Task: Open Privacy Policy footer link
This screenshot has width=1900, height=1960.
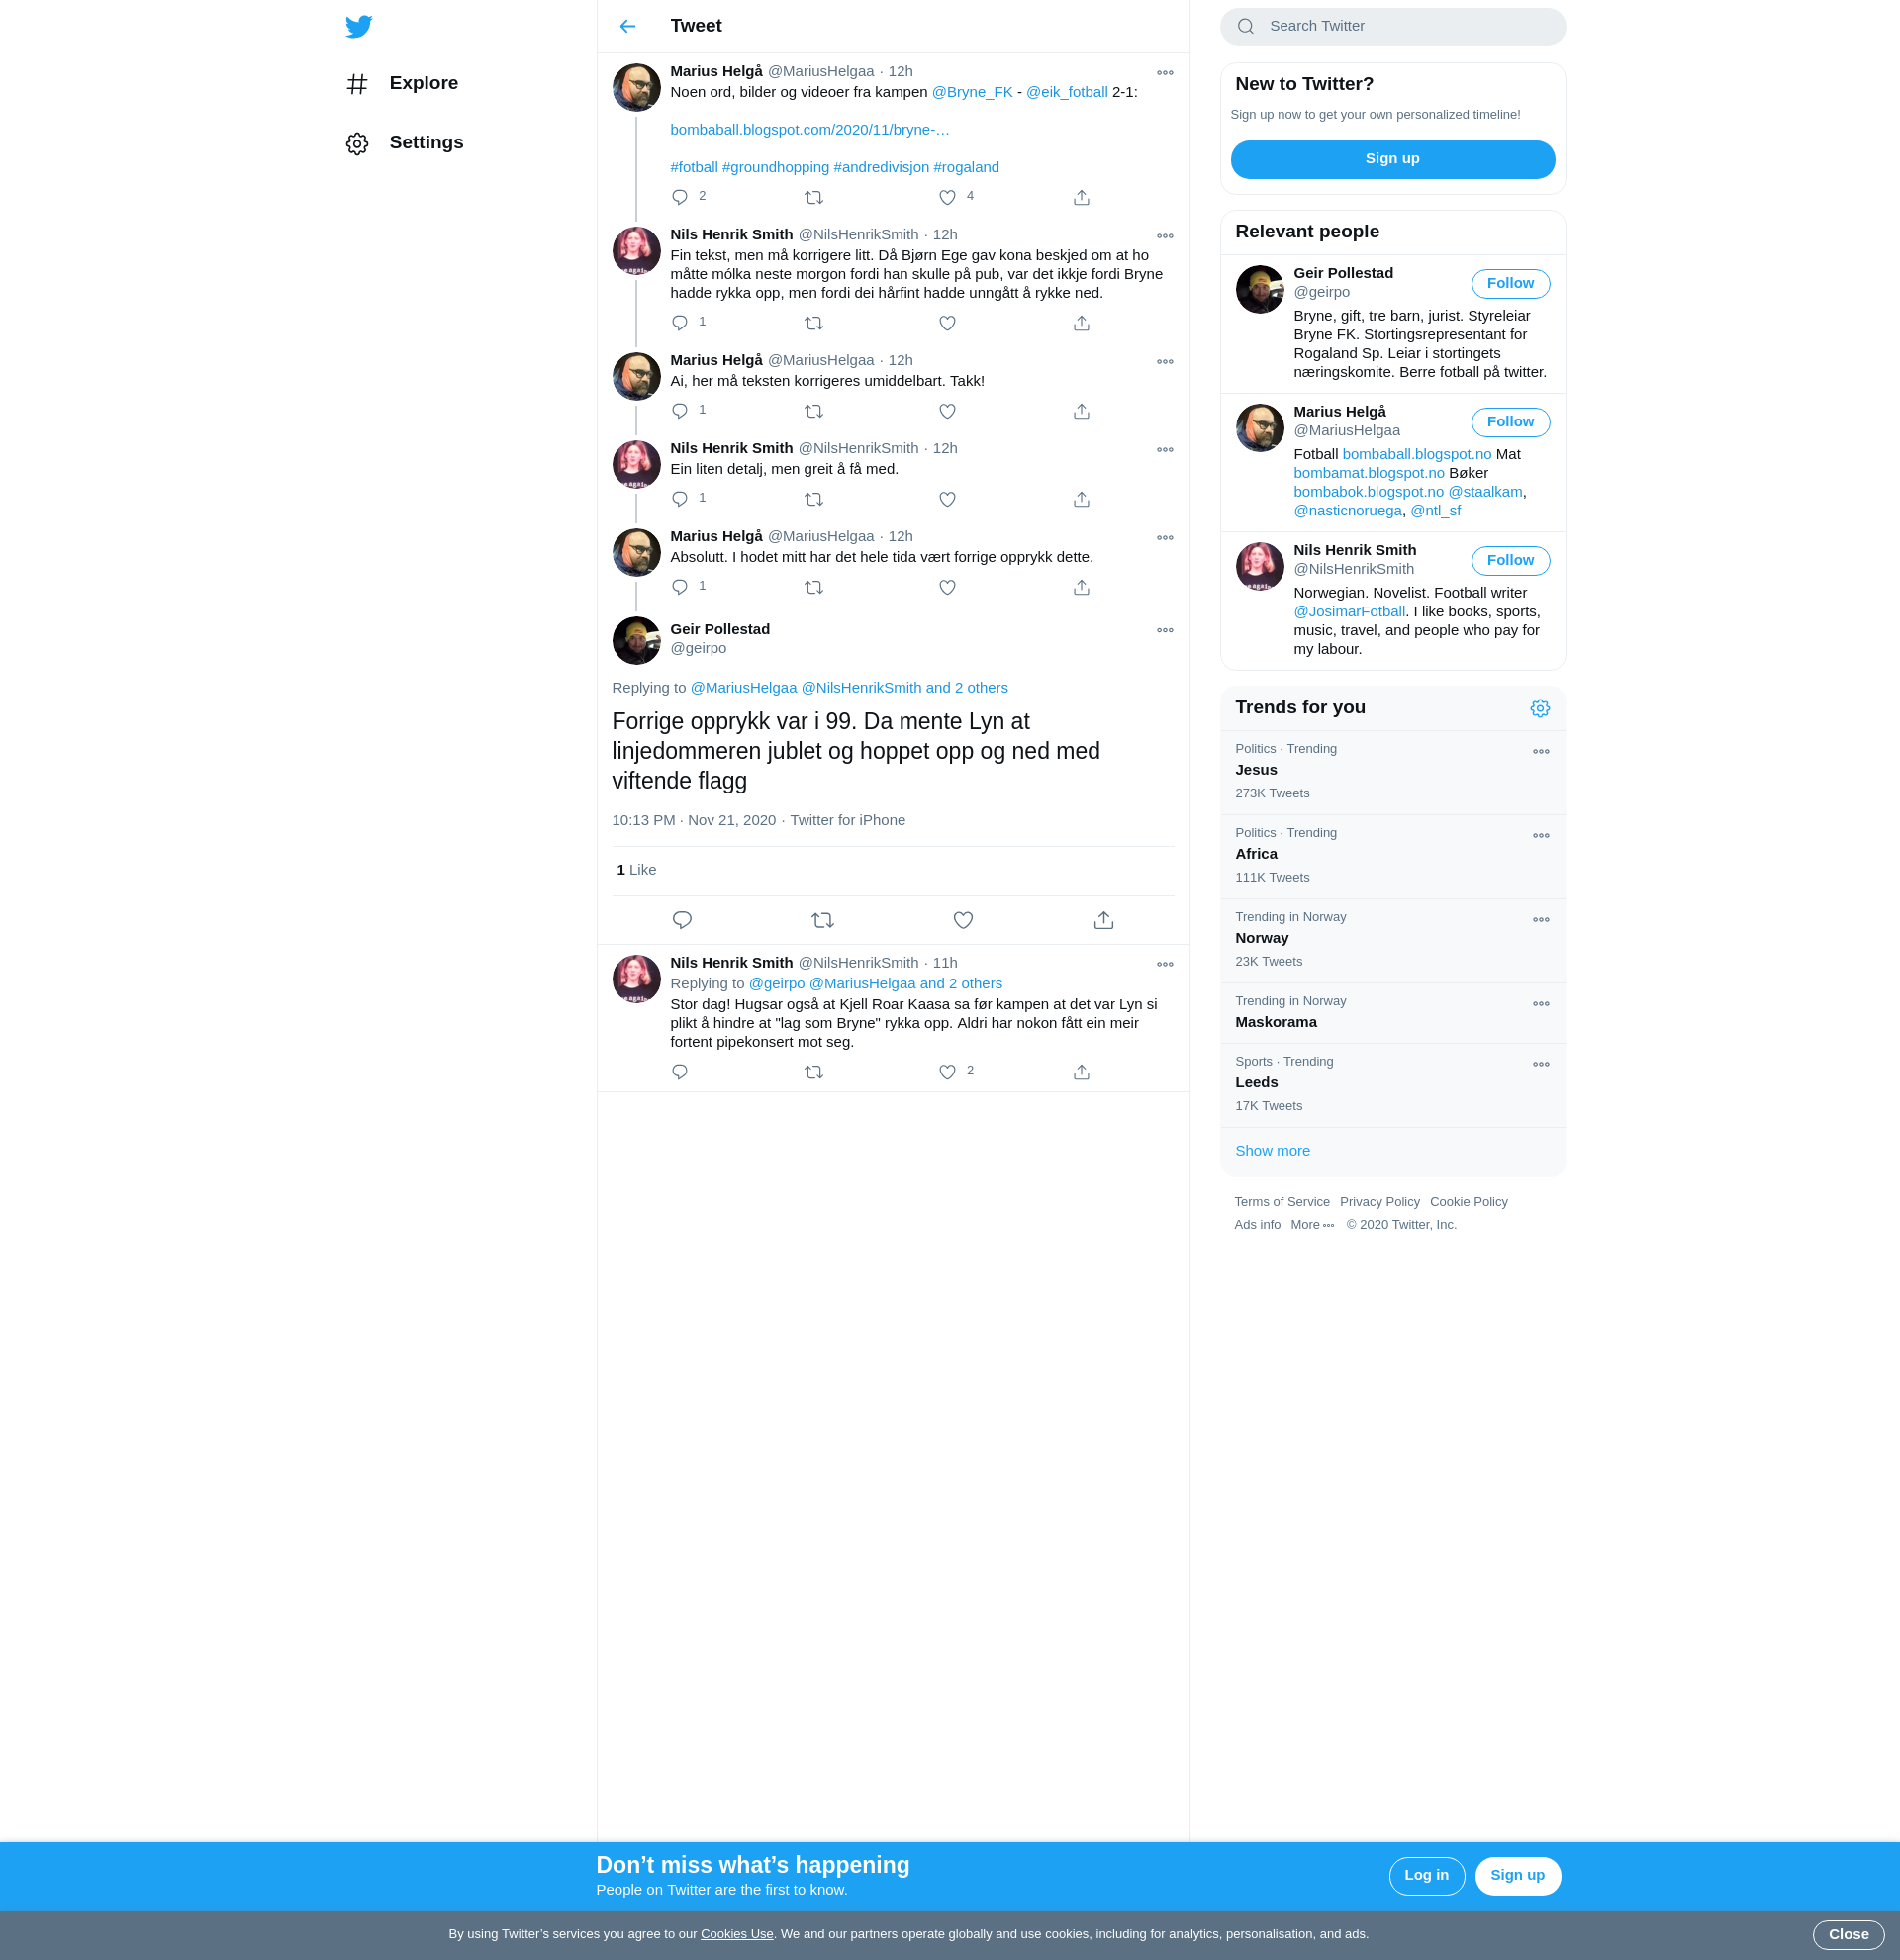Action: coord(1379,1202)
